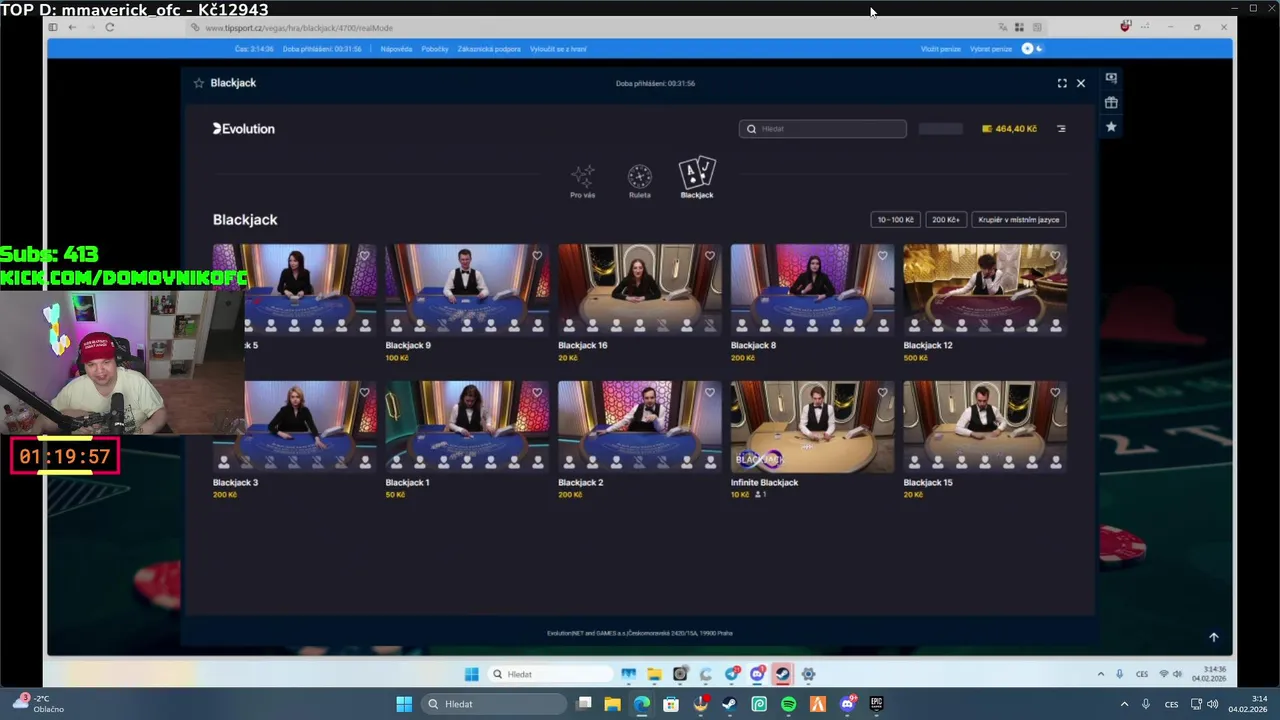
Task: Open Spotify from the taskbar
Action: pyautogui.click(x=788, y=704)
